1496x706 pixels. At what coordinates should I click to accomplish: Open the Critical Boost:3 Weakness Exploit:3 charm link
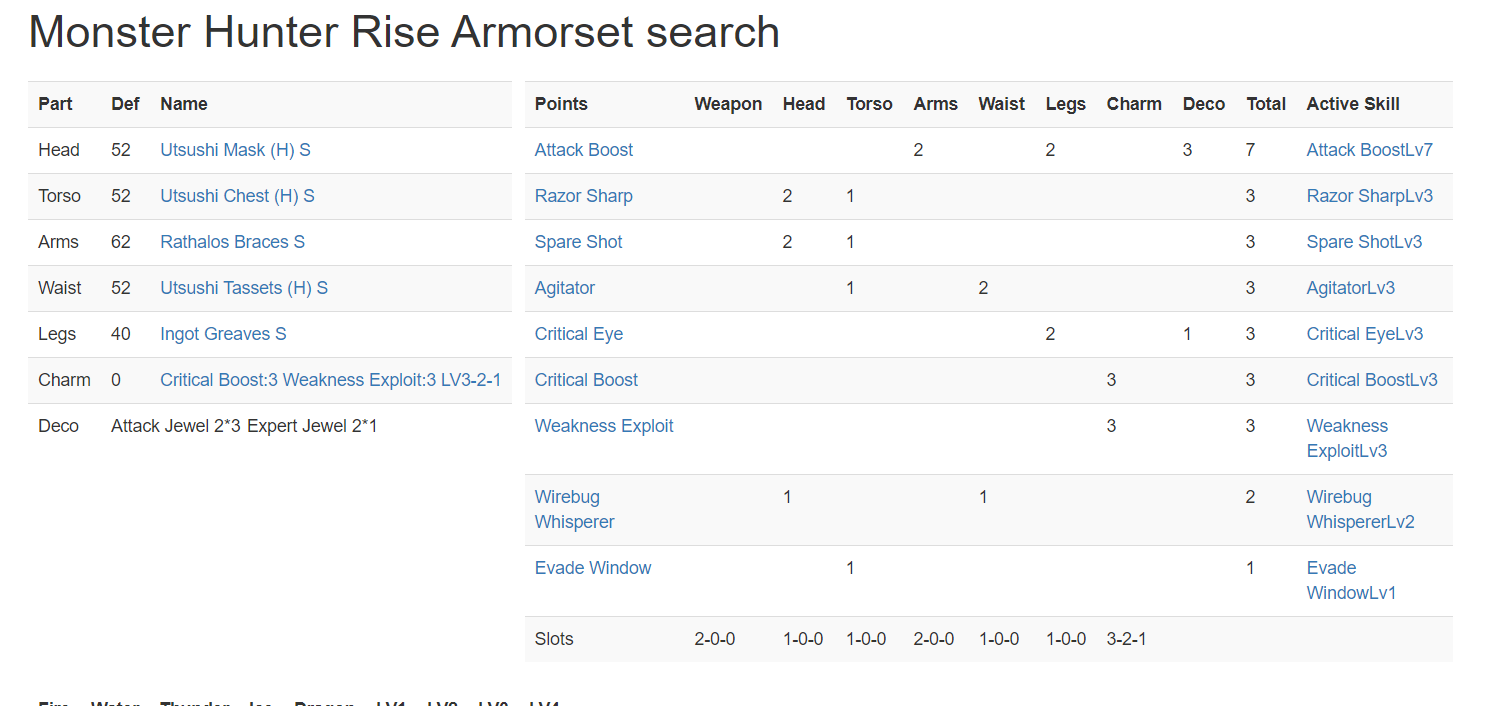(330, 380)
